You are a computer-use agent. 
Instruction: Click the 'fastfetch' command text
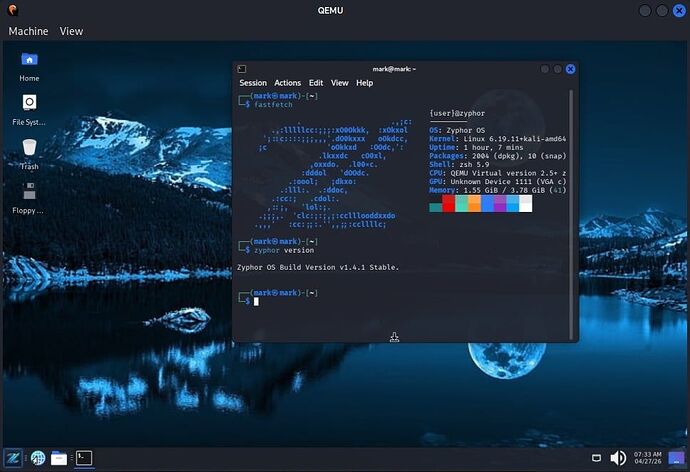pos(273,105)
